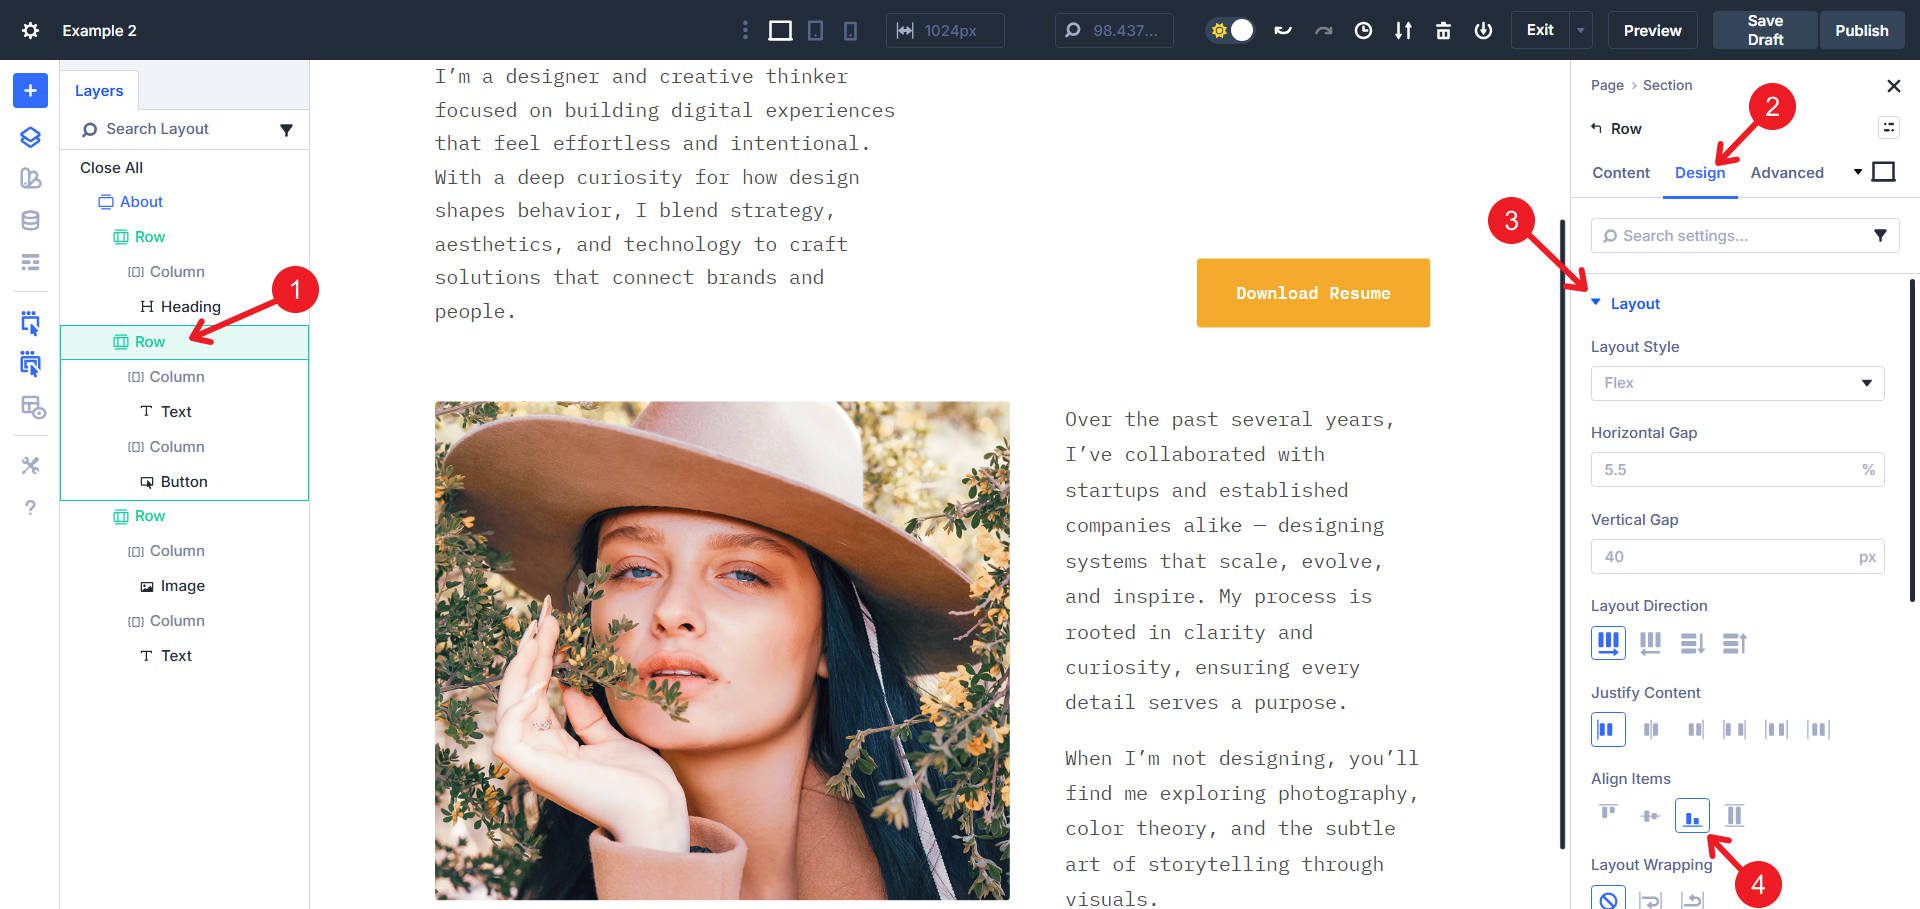Open the Content tab
1920x909 pixels.
click(x=1620, y=173)
